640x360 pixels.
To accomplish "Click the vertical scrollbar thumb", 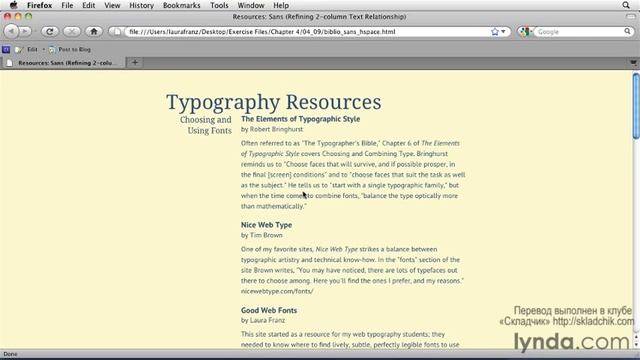I will coord(636,107).
